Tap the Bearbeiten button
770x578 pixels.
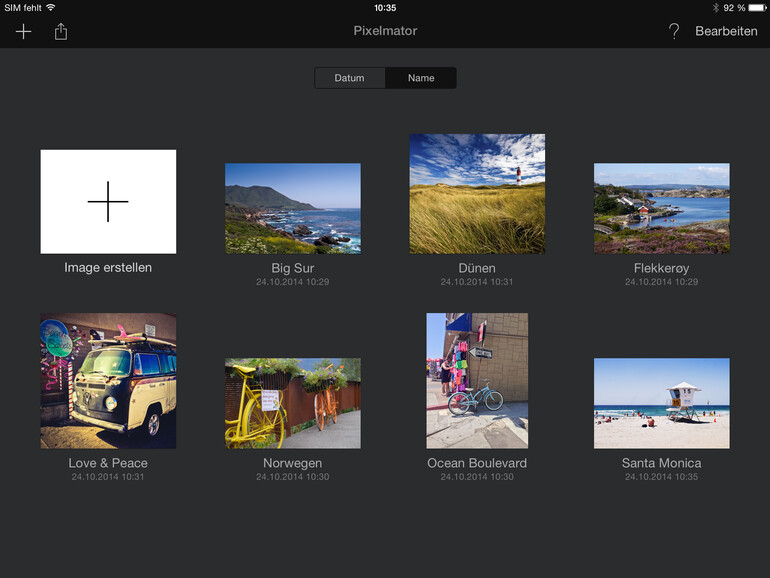tap(726, 31)
